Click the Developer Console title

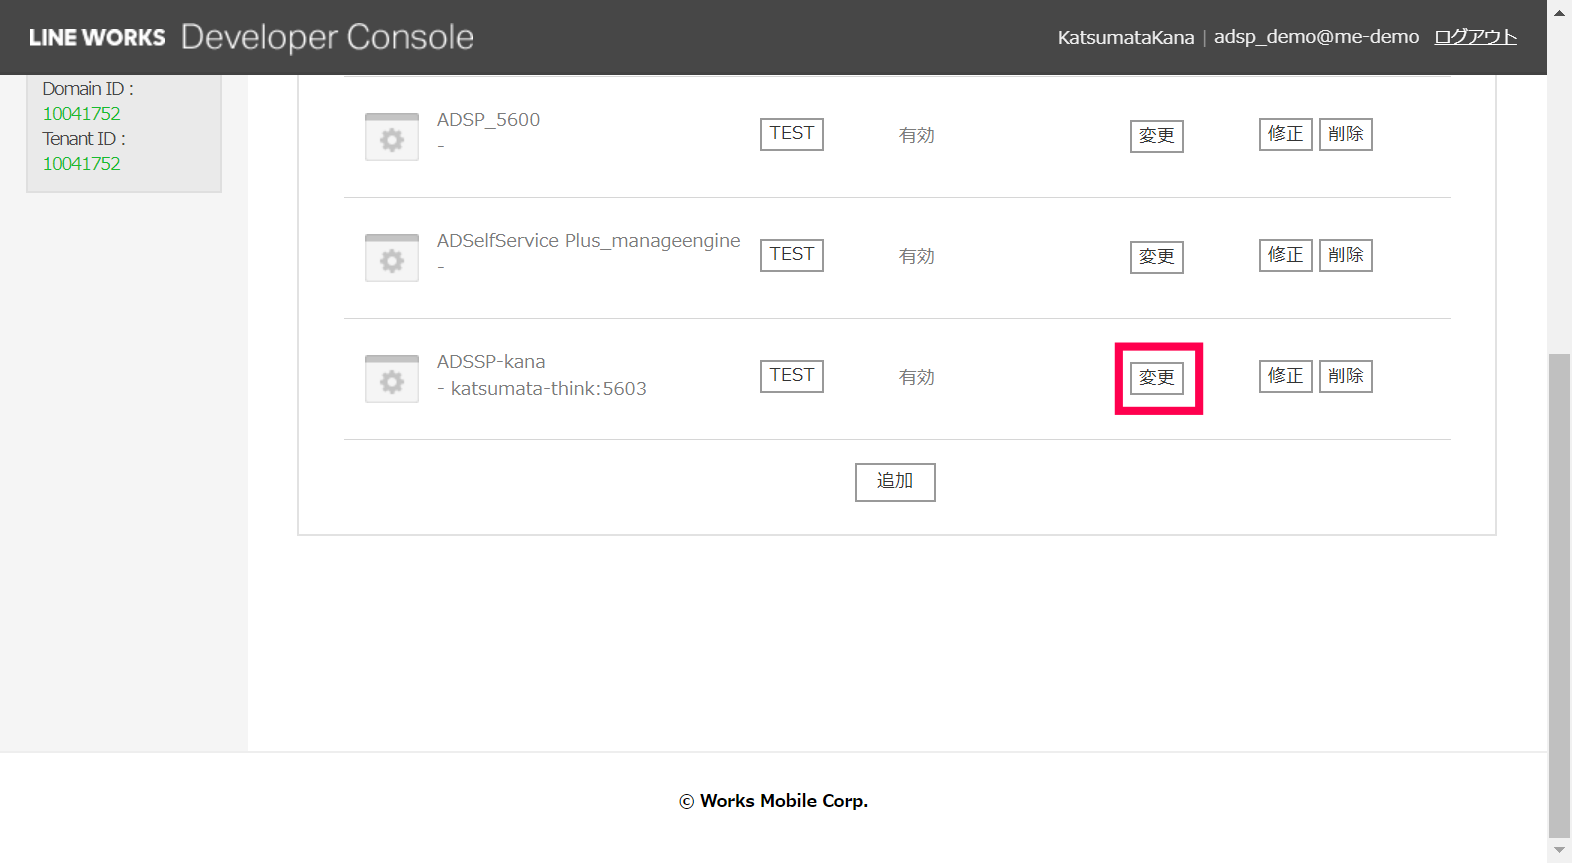coord(327,38)
